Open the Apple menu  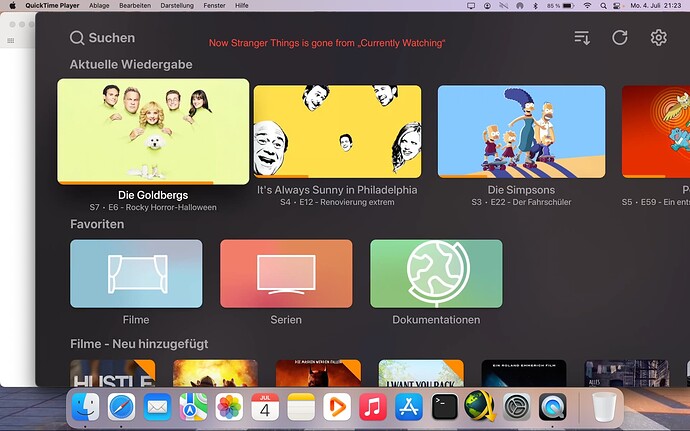pyautogui.click(x=13, y=6)
